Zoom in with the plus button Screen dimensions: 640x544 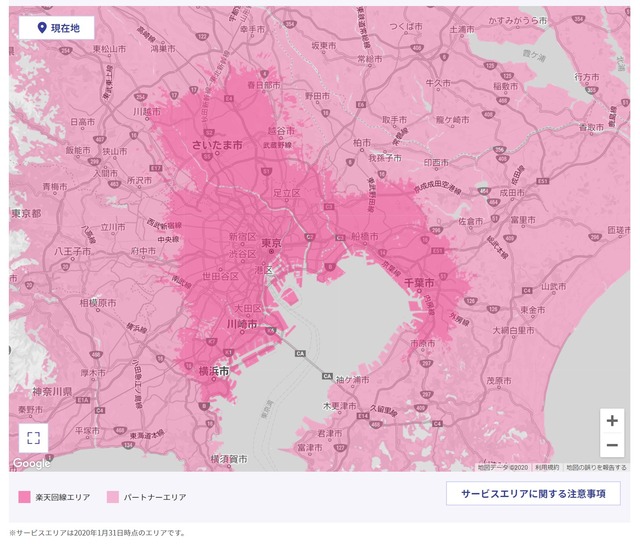[x=612, y=420]
